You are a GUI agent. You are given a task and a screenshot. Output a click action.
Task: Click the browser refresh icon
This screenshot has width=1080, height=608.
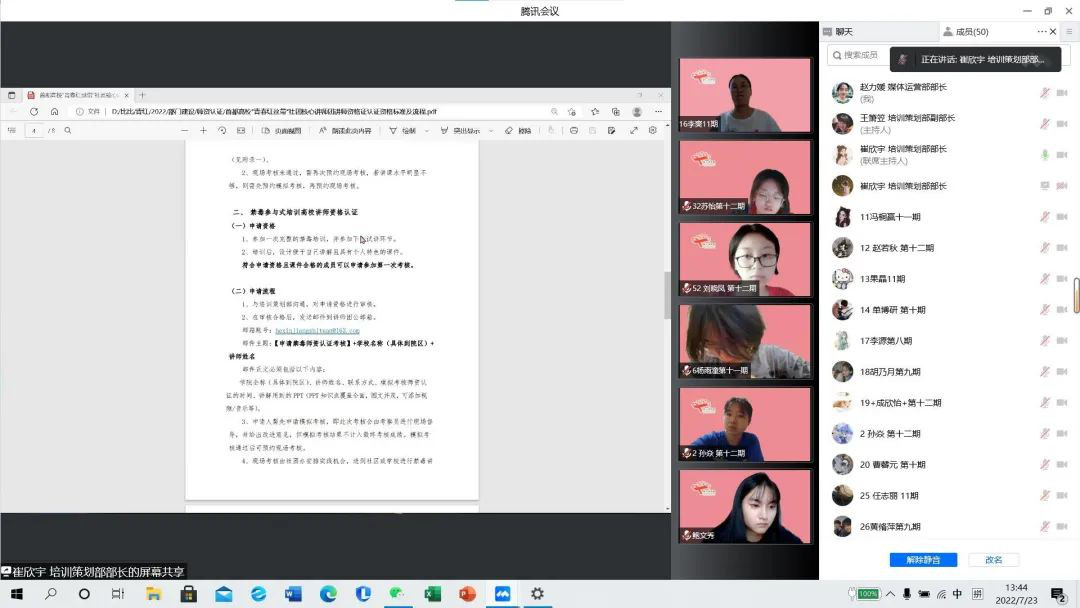point(34,112)
